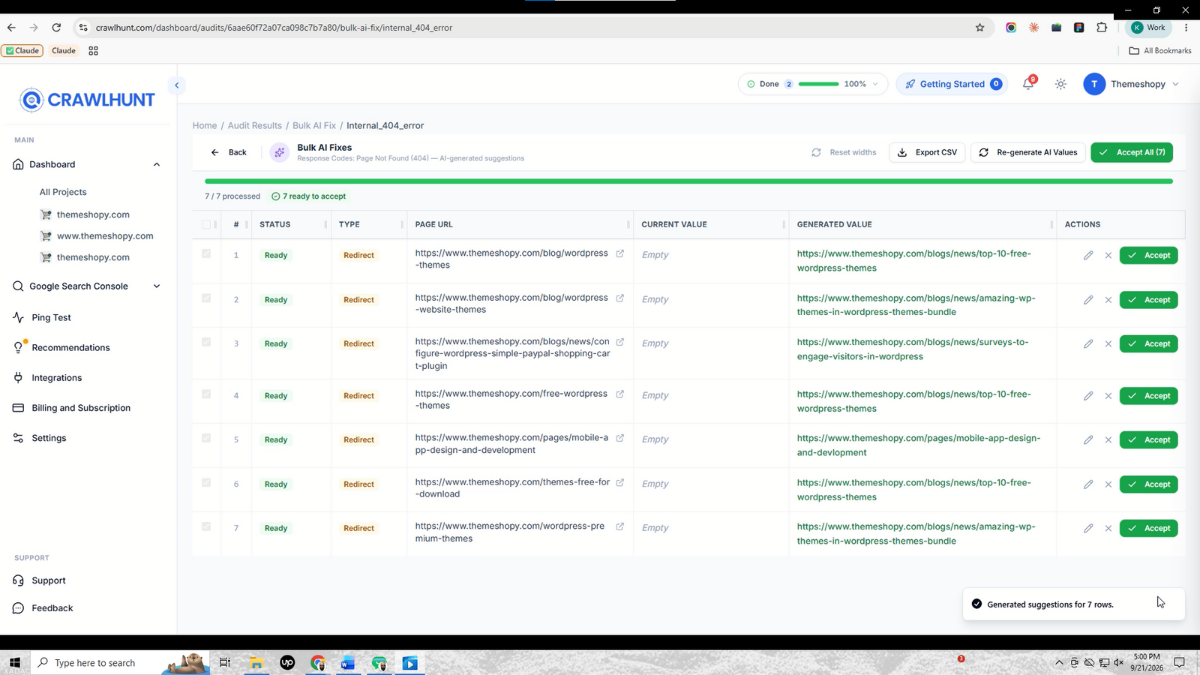Toggle the checkbox for row 4
1200x675 pixels.
(x=207, y=394)
